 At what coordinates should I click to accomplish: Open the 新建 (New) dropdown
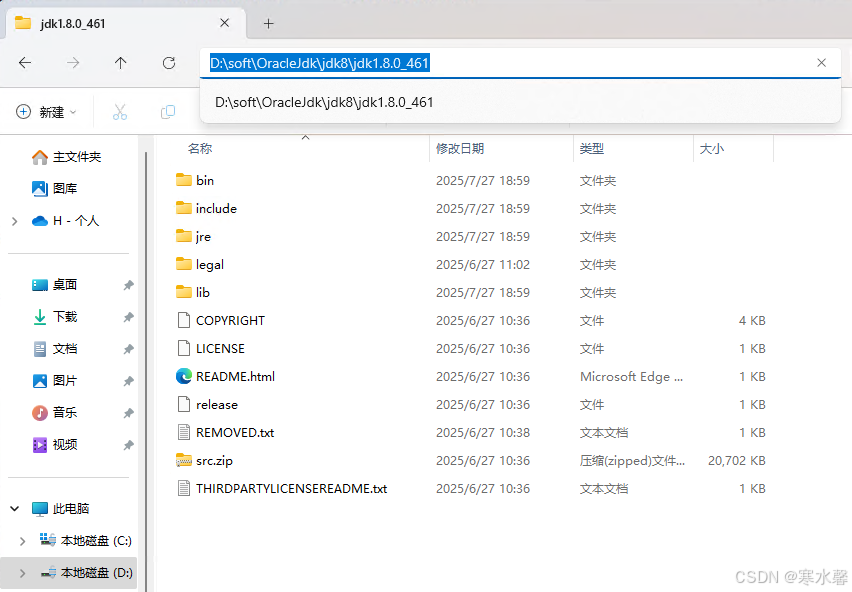46,112
